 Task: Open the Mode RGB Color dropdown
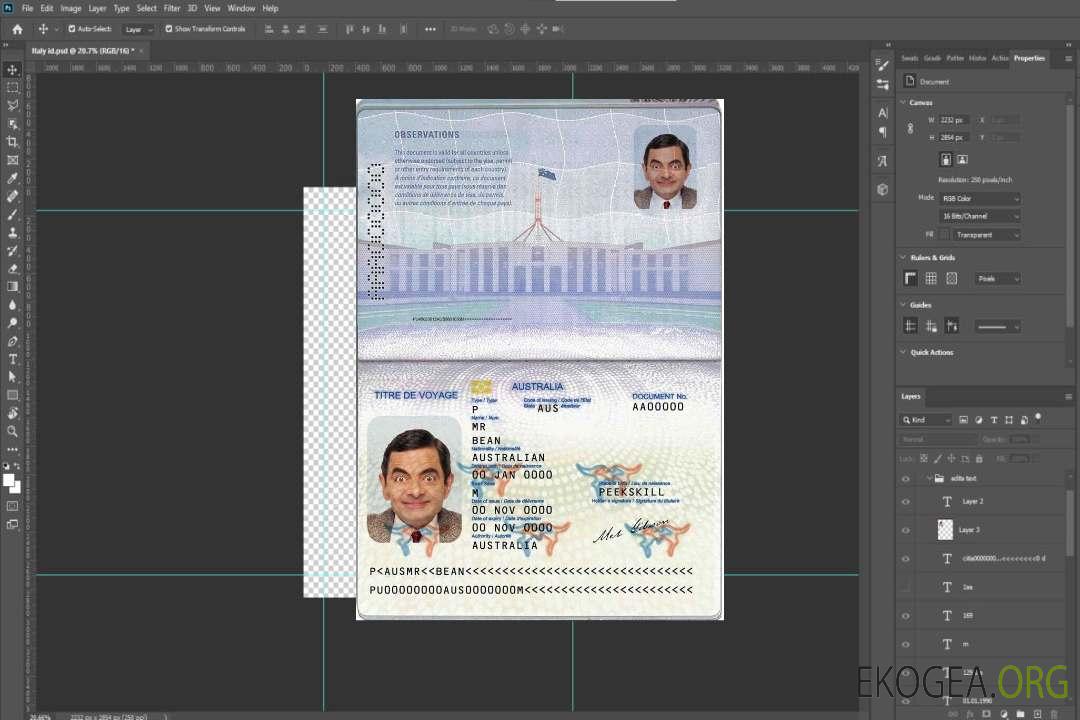[x=980, y=198]
